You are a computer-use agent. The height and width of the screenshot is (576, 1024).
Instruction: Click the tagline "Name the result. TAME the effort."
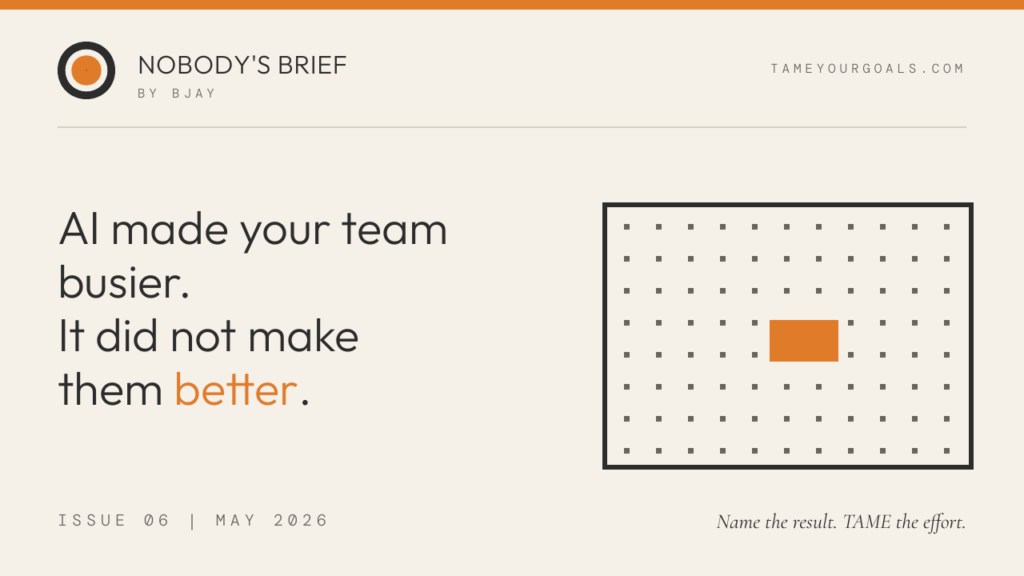coord(841,522)
